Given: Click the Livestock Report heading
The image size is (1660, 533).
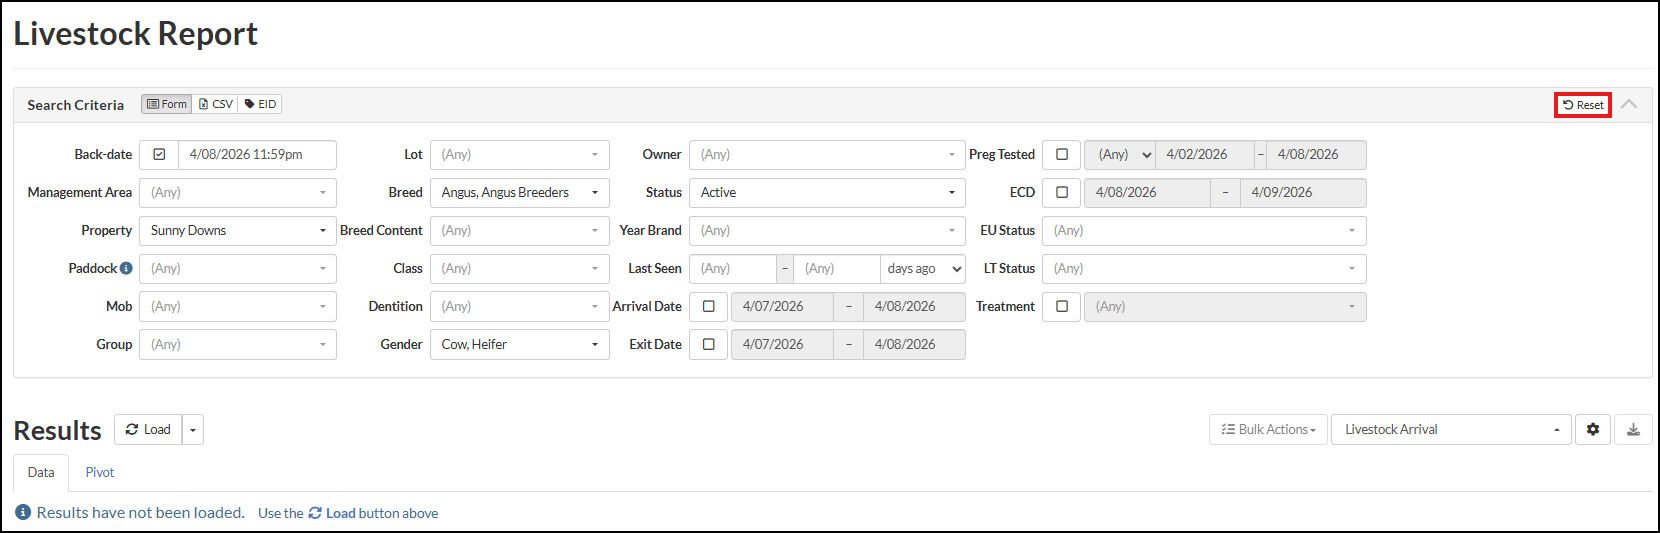Looking at the screenshot, I should pyautogui.click(x=136, y=34).
